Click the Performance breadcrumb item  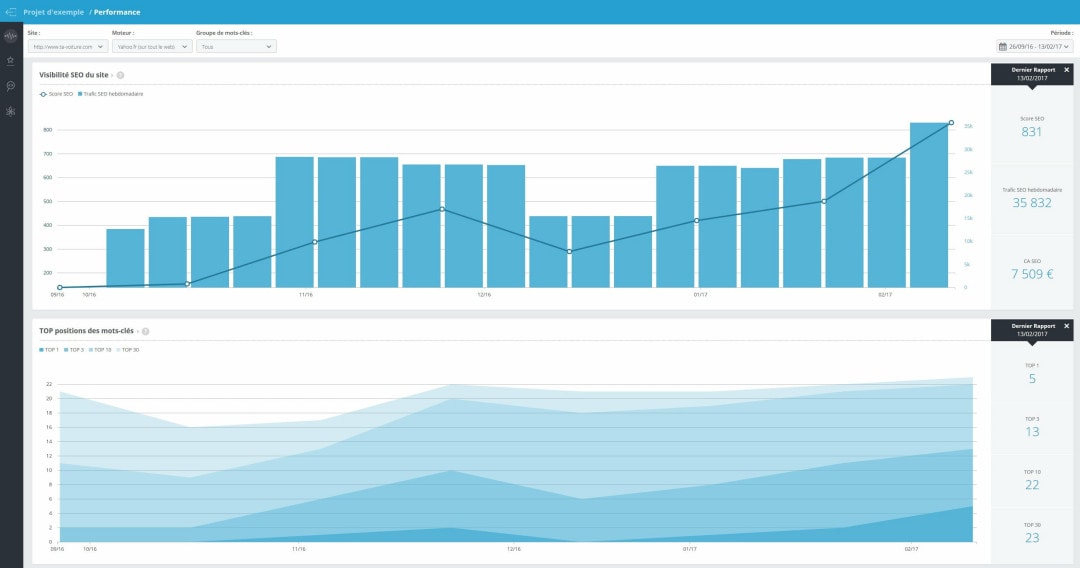point(117,12)
